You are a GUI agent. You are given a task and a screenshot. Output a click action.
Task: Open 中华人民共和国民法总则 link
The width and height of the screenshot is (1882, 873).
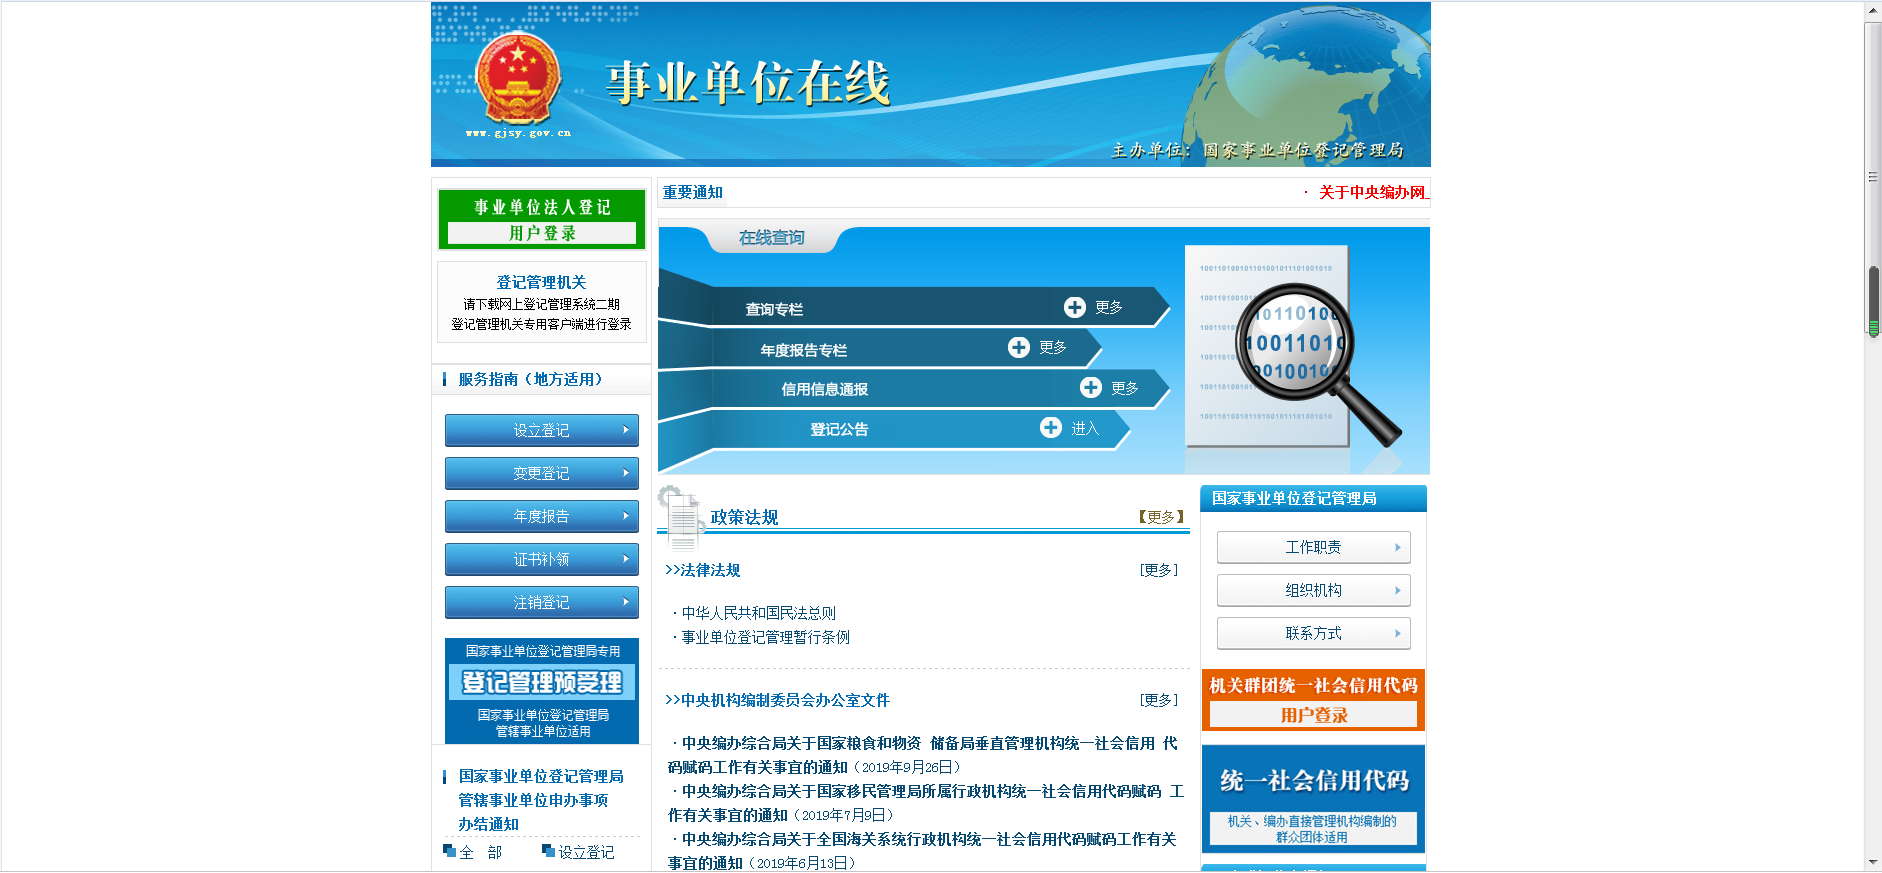pos(758,613)
